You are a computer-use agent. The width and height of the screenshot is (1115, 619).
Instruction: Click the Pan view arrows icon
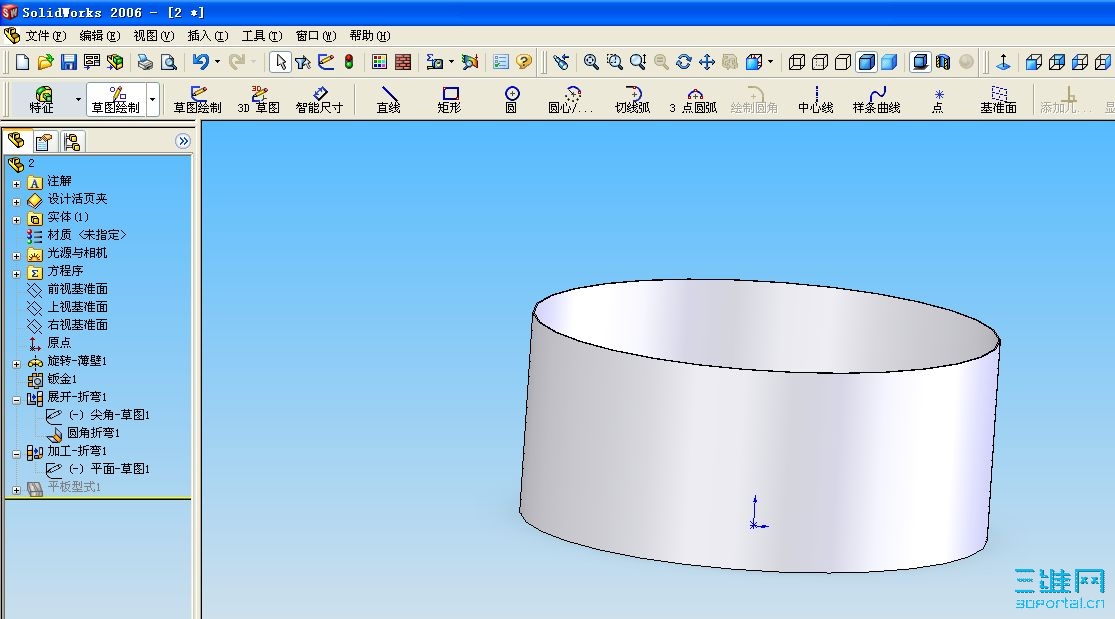tap(707, 63)
